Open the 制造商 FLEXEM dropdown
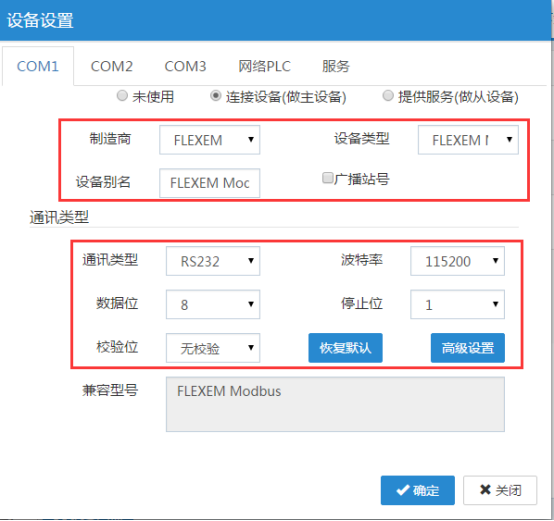554x521 pixels. 210,140
